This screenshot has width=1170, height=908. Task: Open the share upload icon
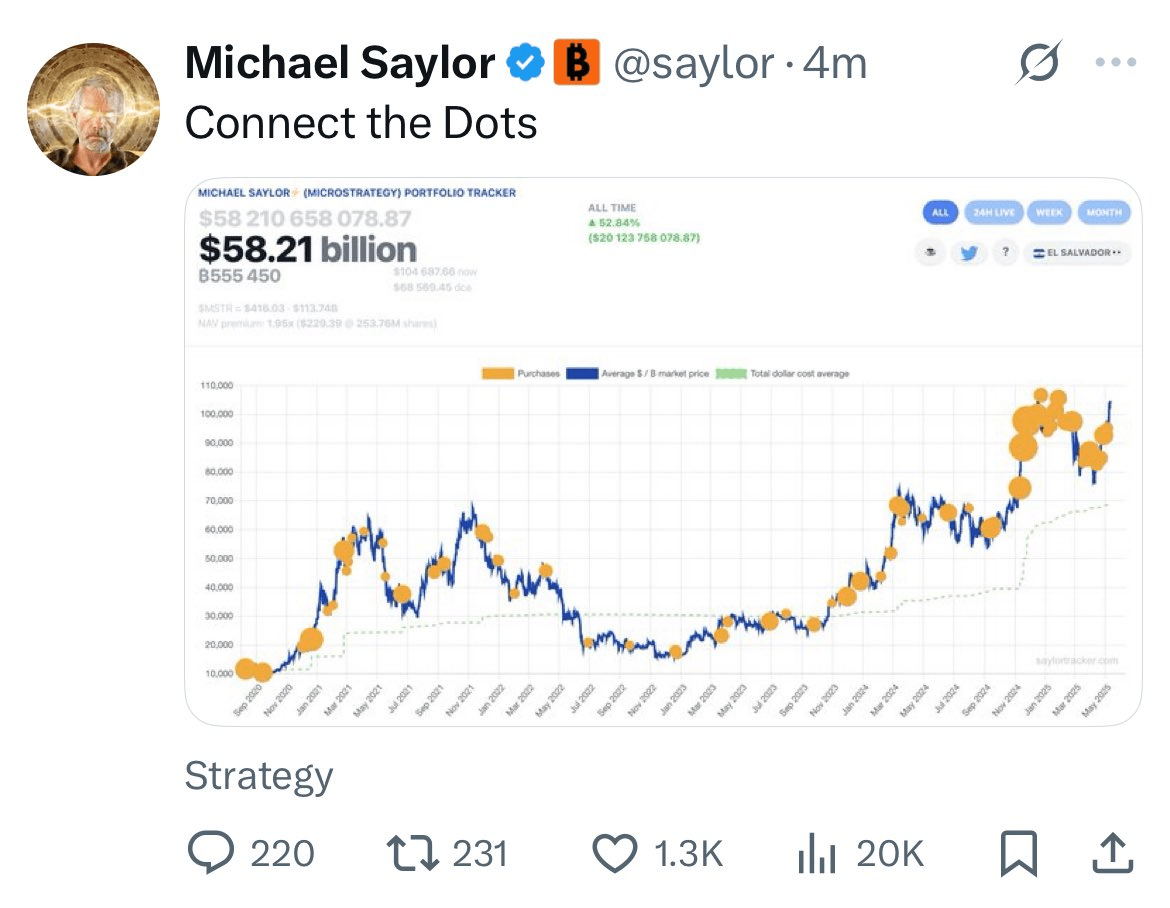[1113, 852]
